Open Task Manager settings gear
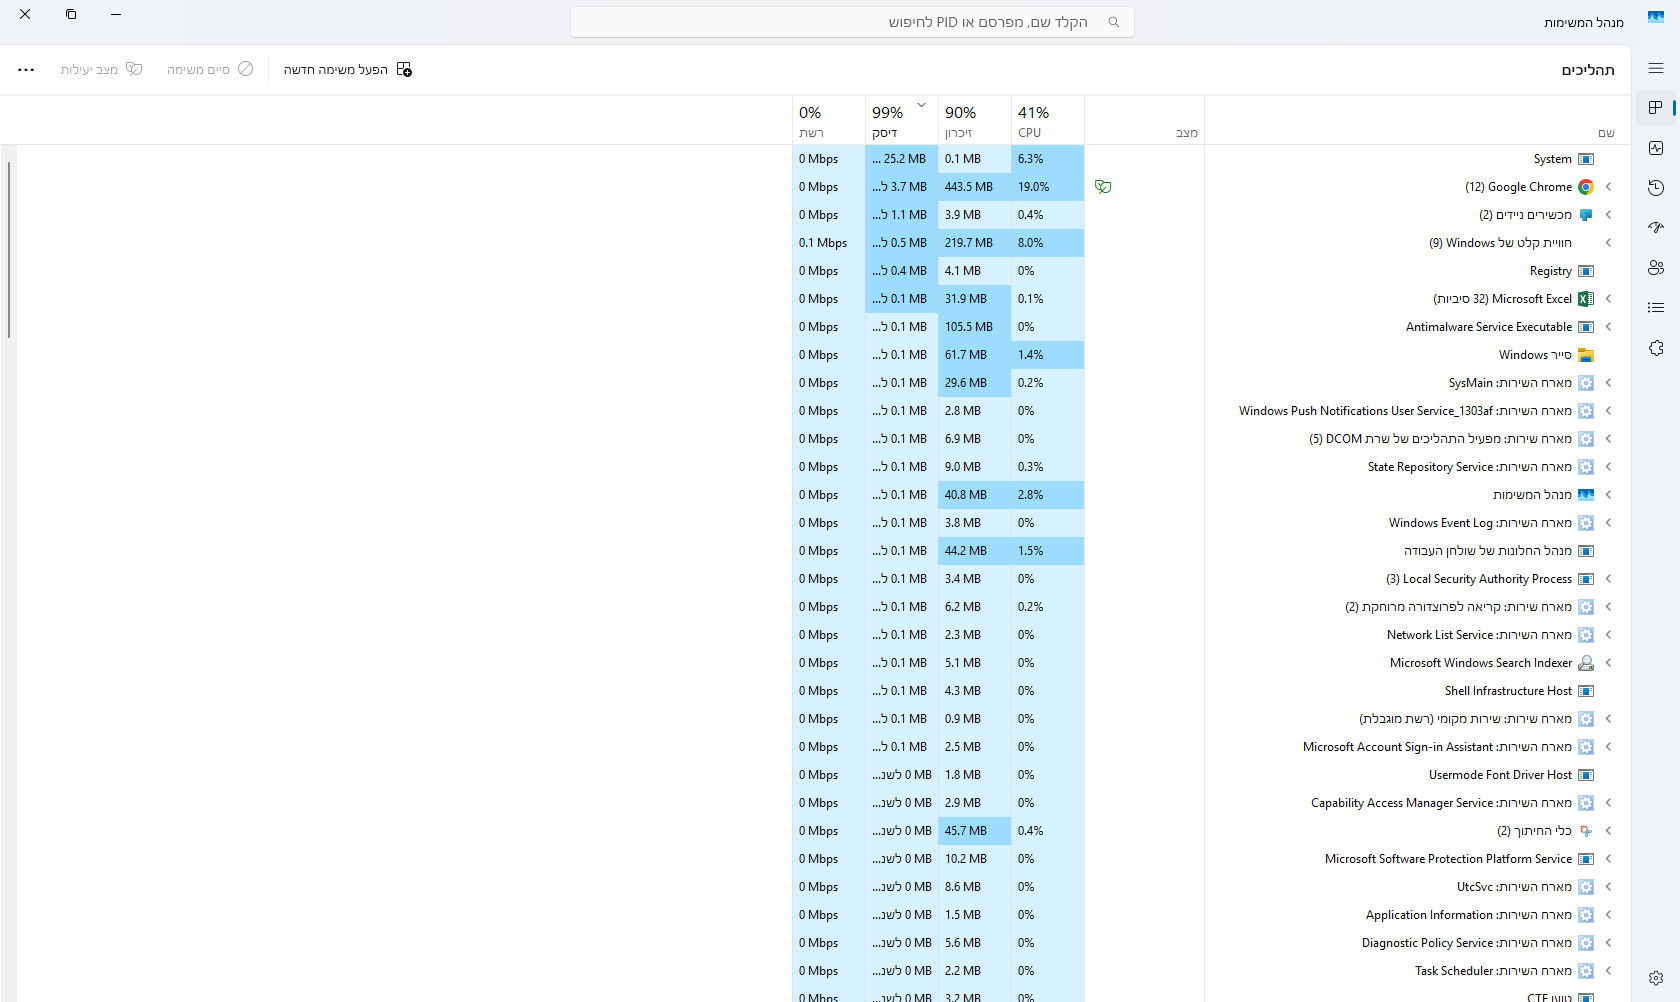 (1656, 978)
